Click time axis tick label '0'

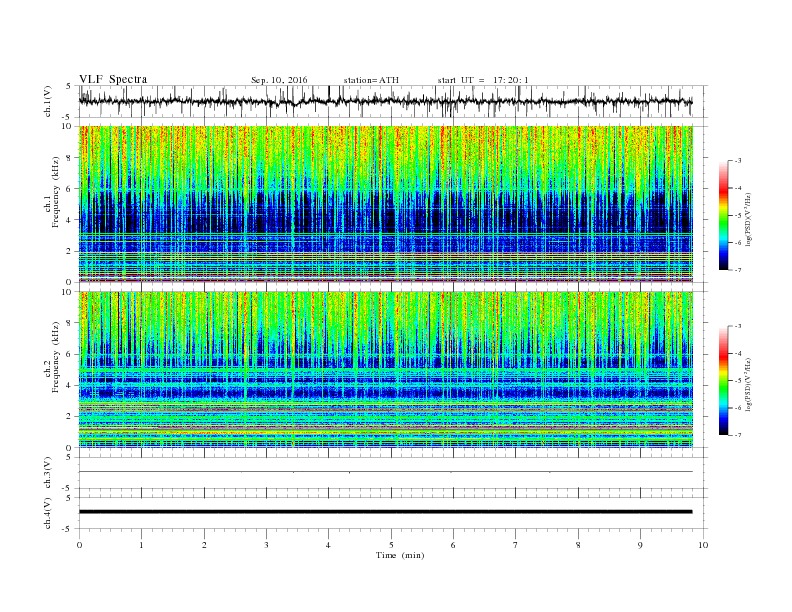click(79, 545)
